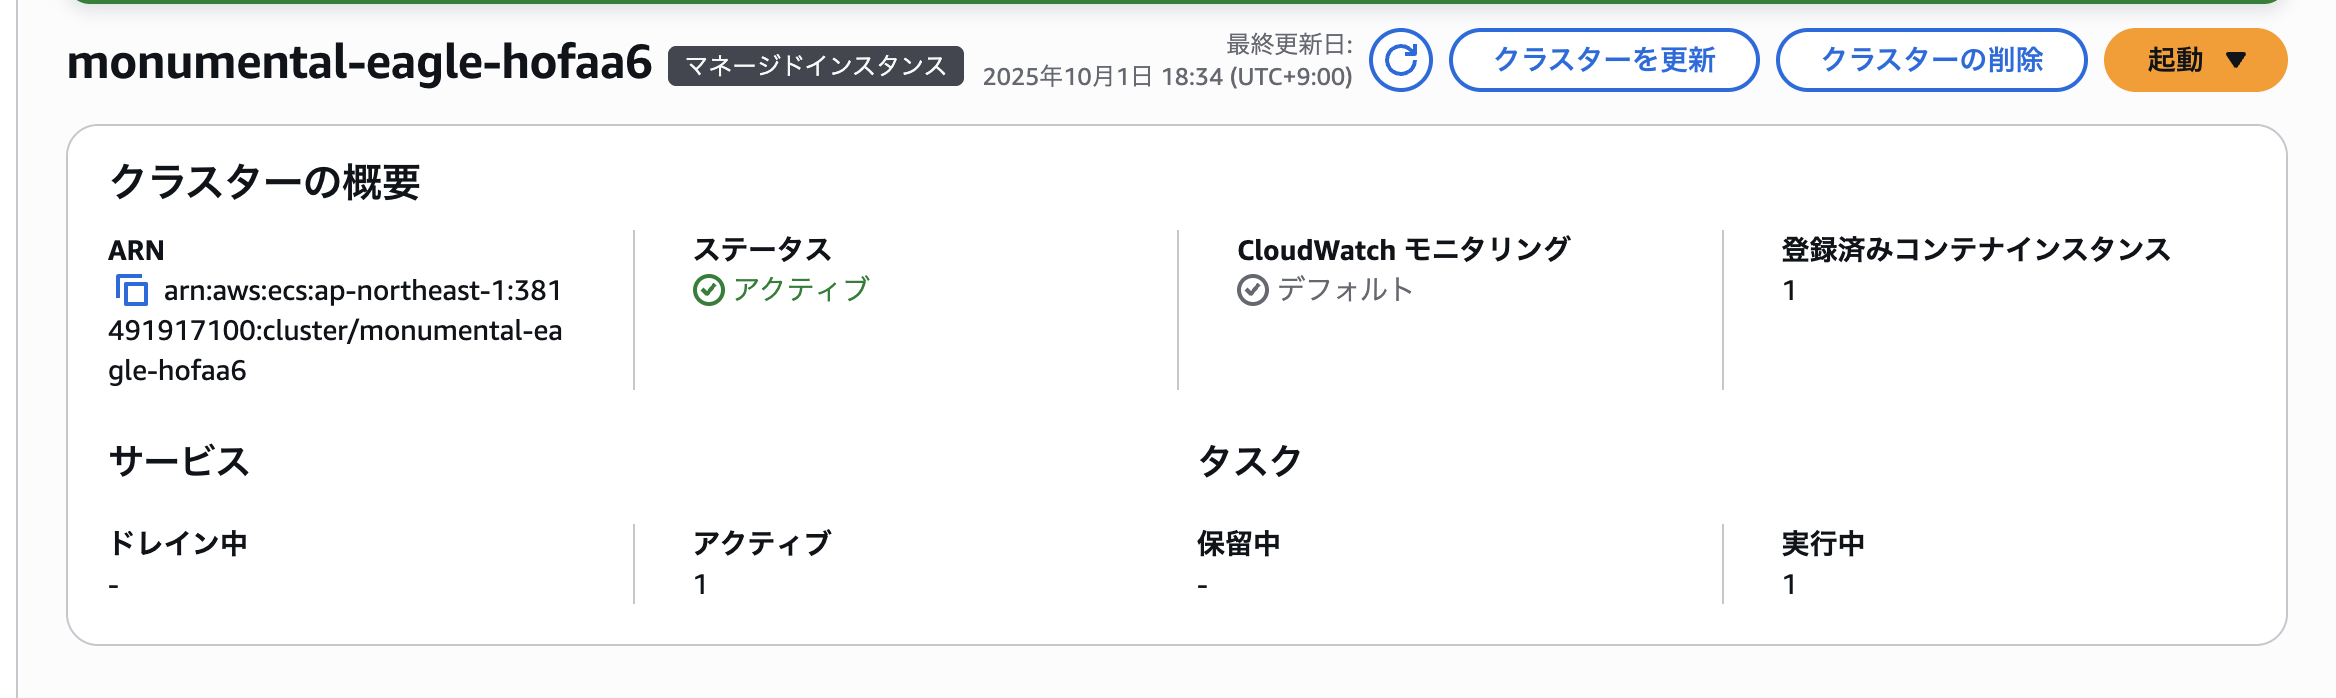Click the gray CloudWatch default checkmark icon
Image resolution: width=2336 pixels, height=698 pixels.
coord(1252,290)
